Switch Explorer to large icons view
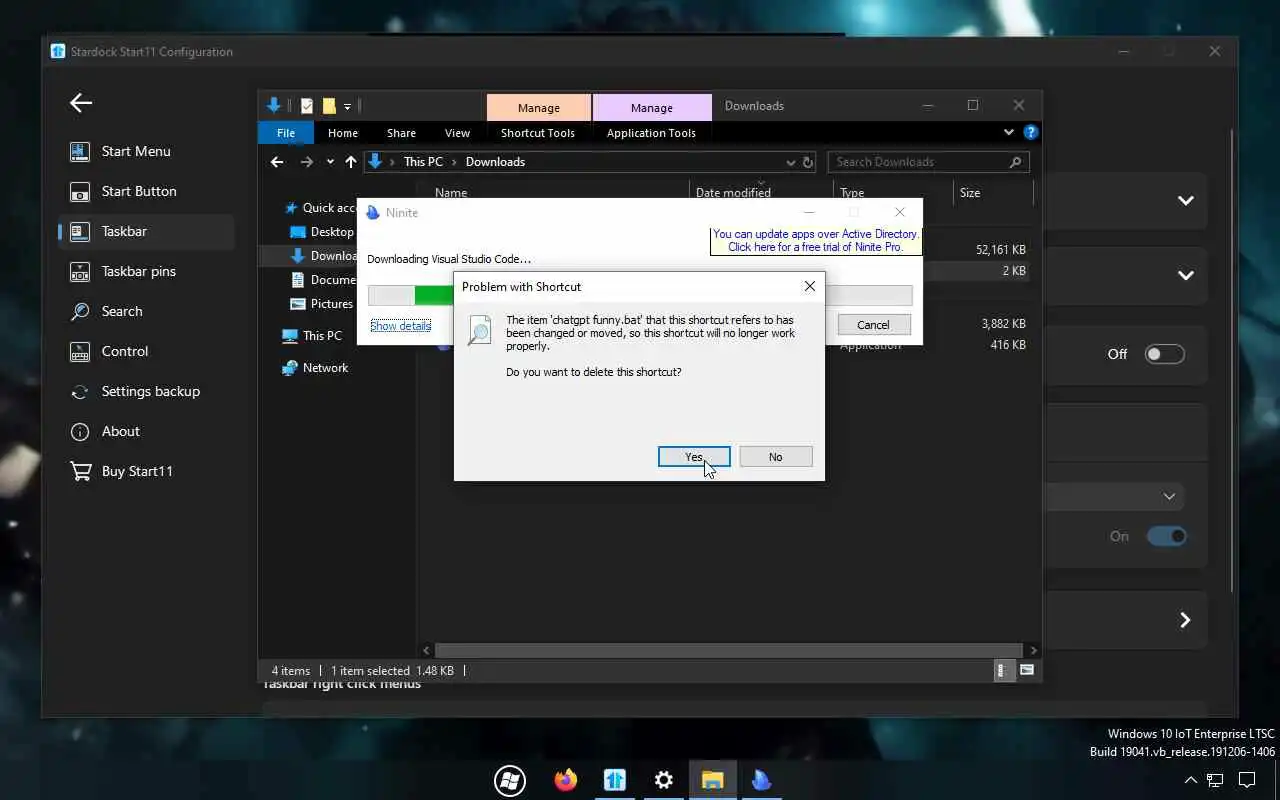This screenshot has width=1280, height=800. tap(1026, 670)
